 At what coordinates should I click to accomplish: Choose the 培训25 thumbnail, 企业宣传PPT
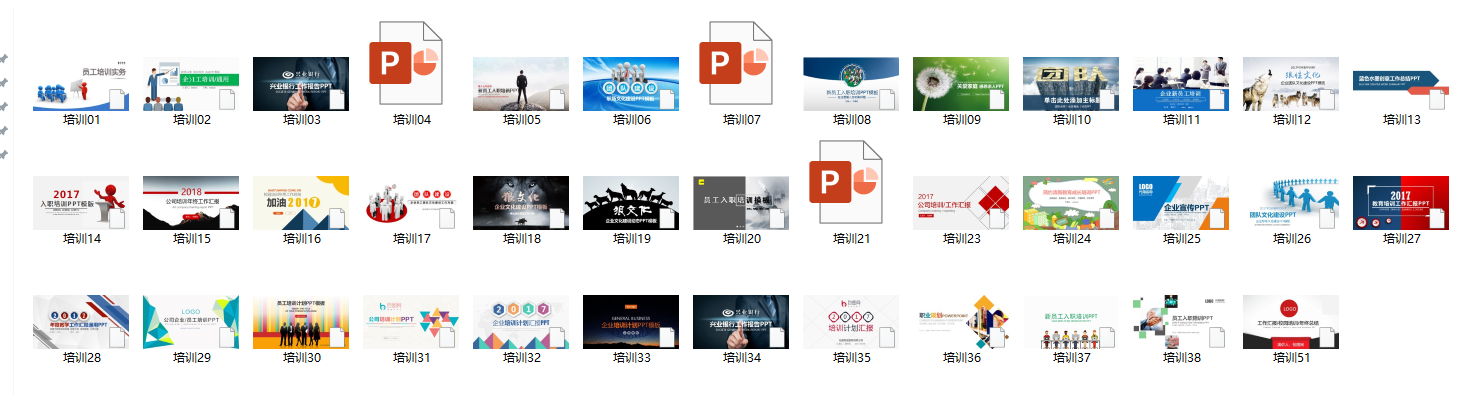pyautogui.click(x=1181, y=203)
